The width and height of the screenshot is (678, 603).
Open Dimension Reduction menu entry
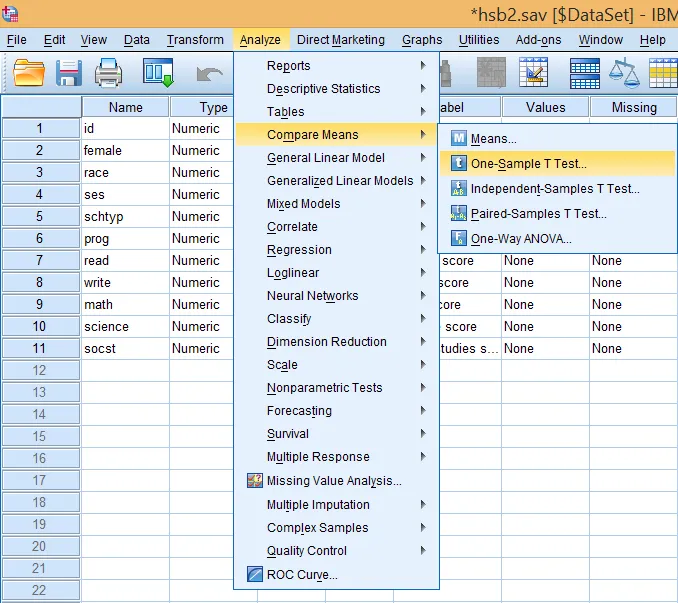coord(336,341)
